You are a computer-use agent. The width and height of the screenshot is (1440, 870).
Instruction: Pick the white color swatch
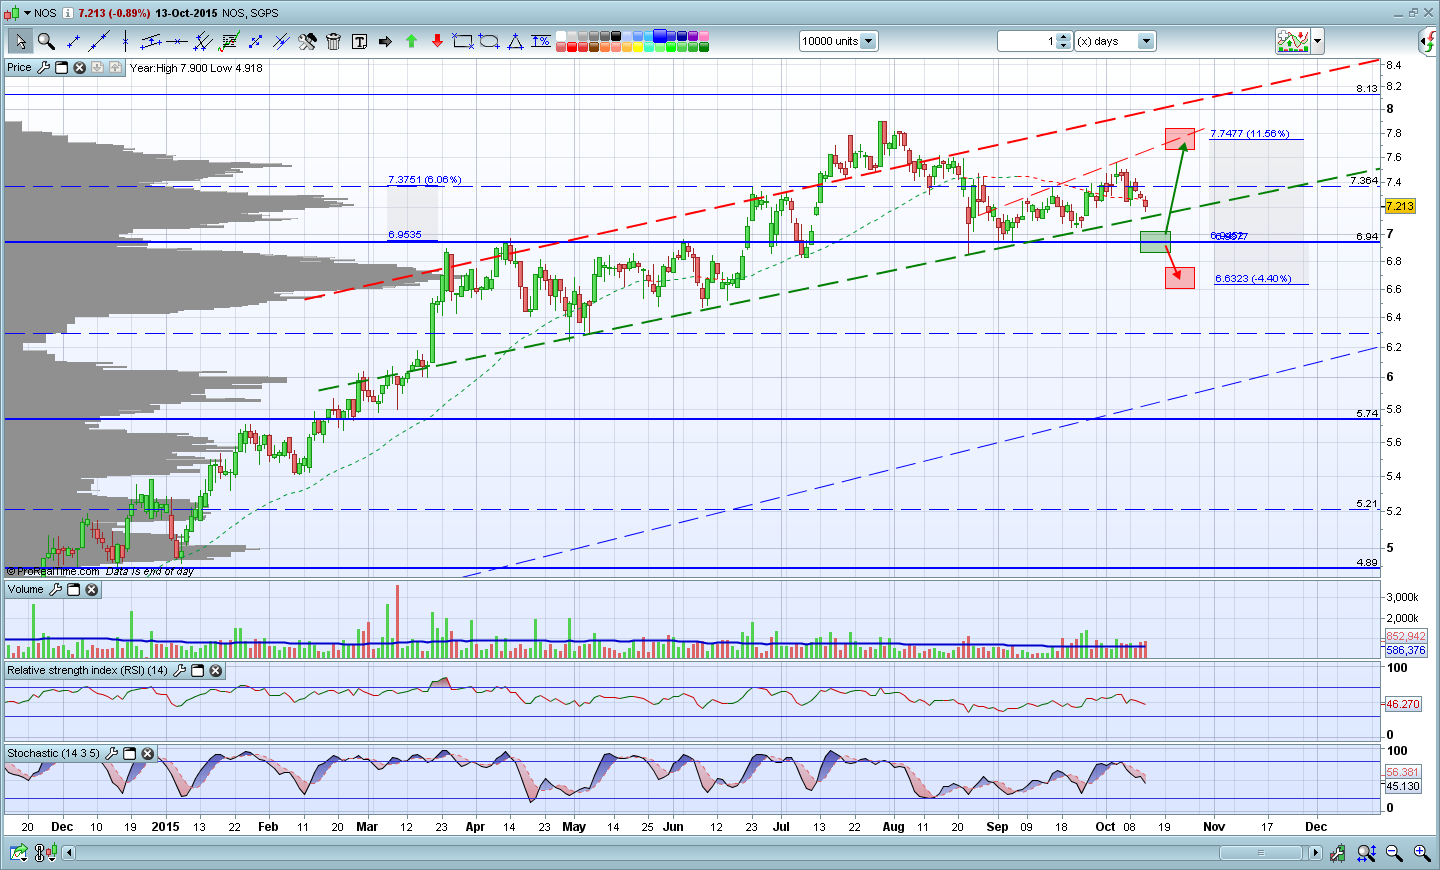561,36
